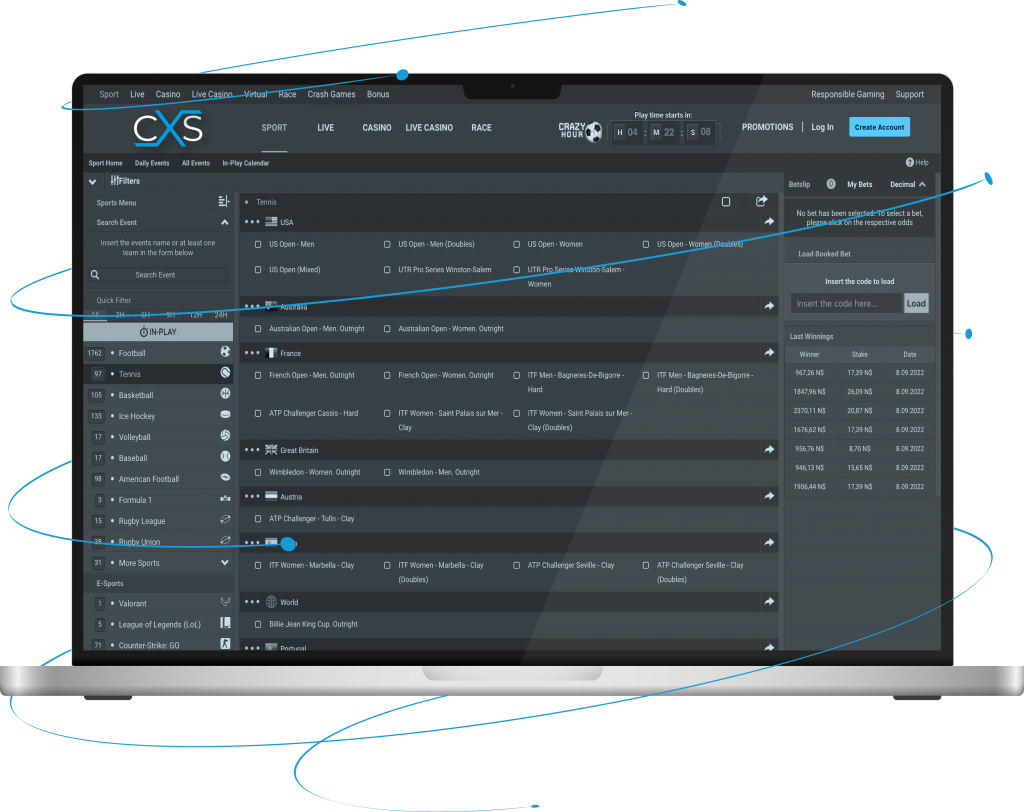This screenshot has width=1024, height=812.
Task: Collapse the Search Event section
Action: coord(224,223)
